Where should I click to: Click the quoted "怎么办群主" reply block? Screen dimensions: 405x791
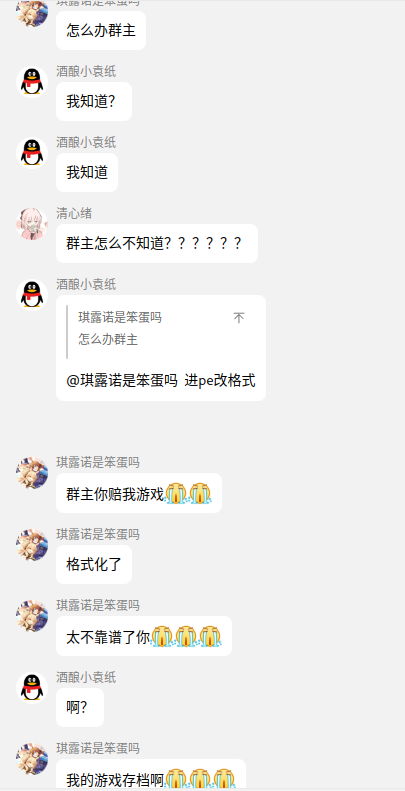[x=160, y=329]
